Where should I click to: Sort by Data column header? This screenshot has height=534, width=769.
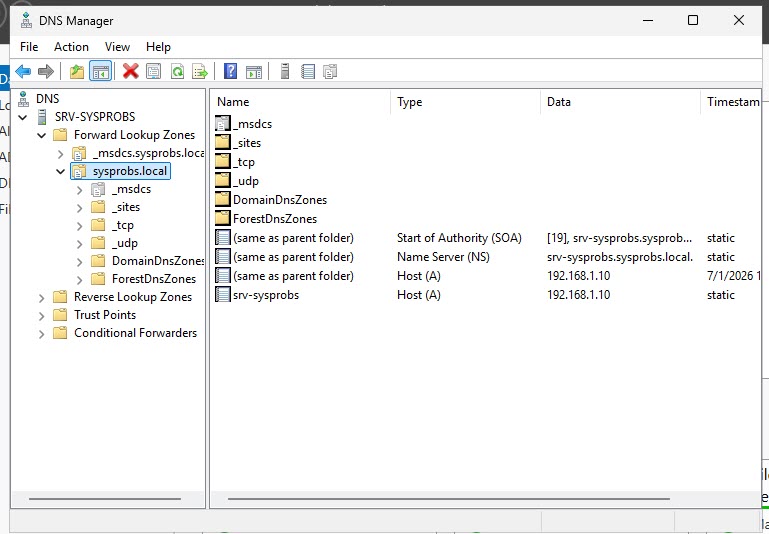621,102
